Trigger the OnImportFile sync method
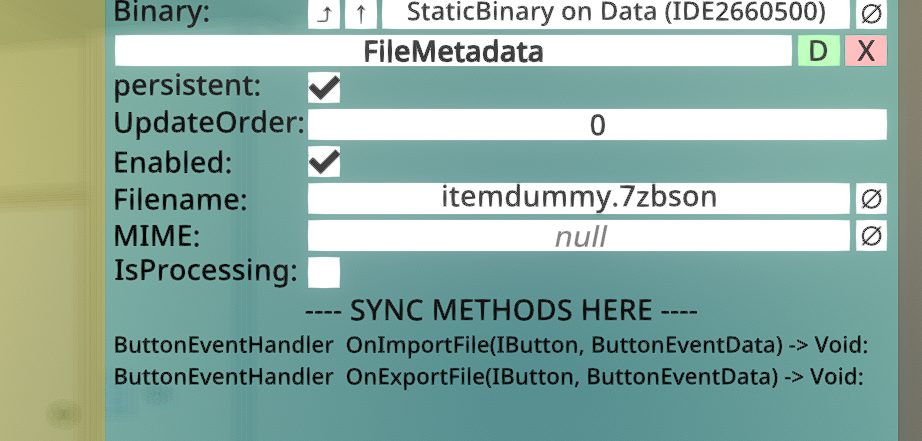The image size is (922, 441). (x=491, y=346)
